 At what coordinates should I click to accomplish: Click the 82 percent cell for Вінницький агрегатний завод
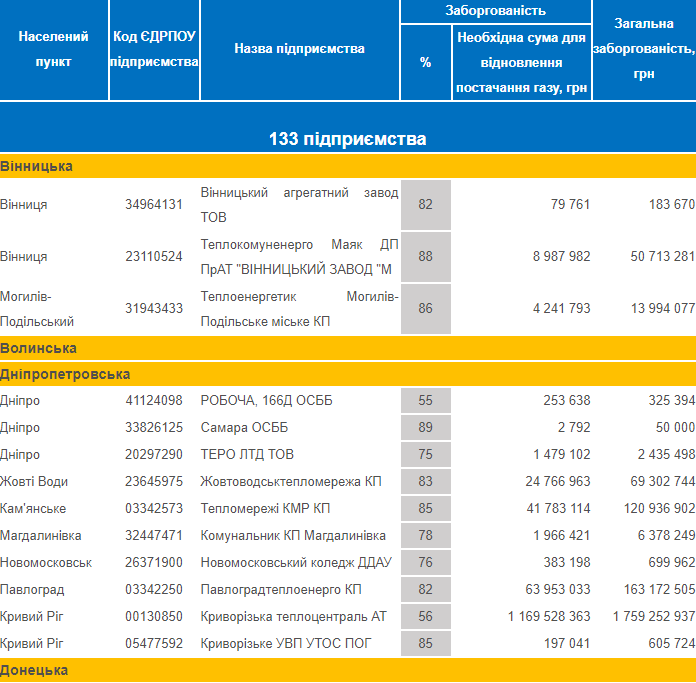click(426, 204)
